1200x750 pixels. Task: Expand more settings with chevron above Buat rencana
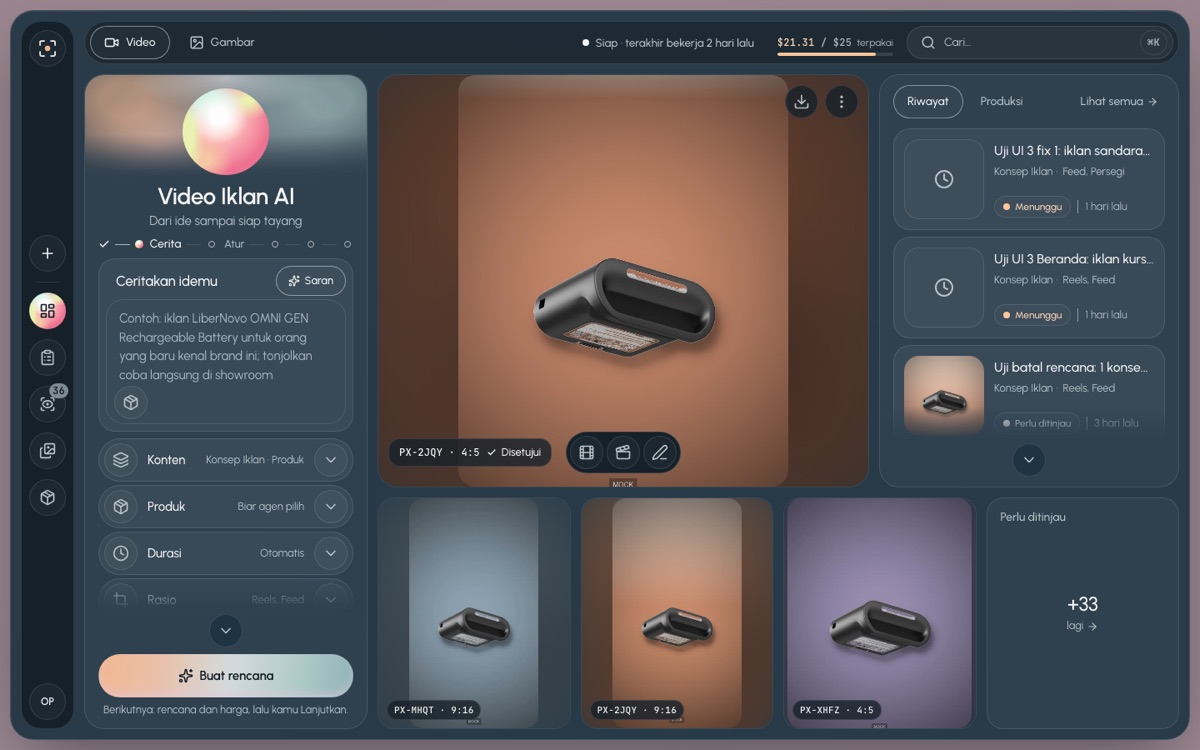click(226, 631)
